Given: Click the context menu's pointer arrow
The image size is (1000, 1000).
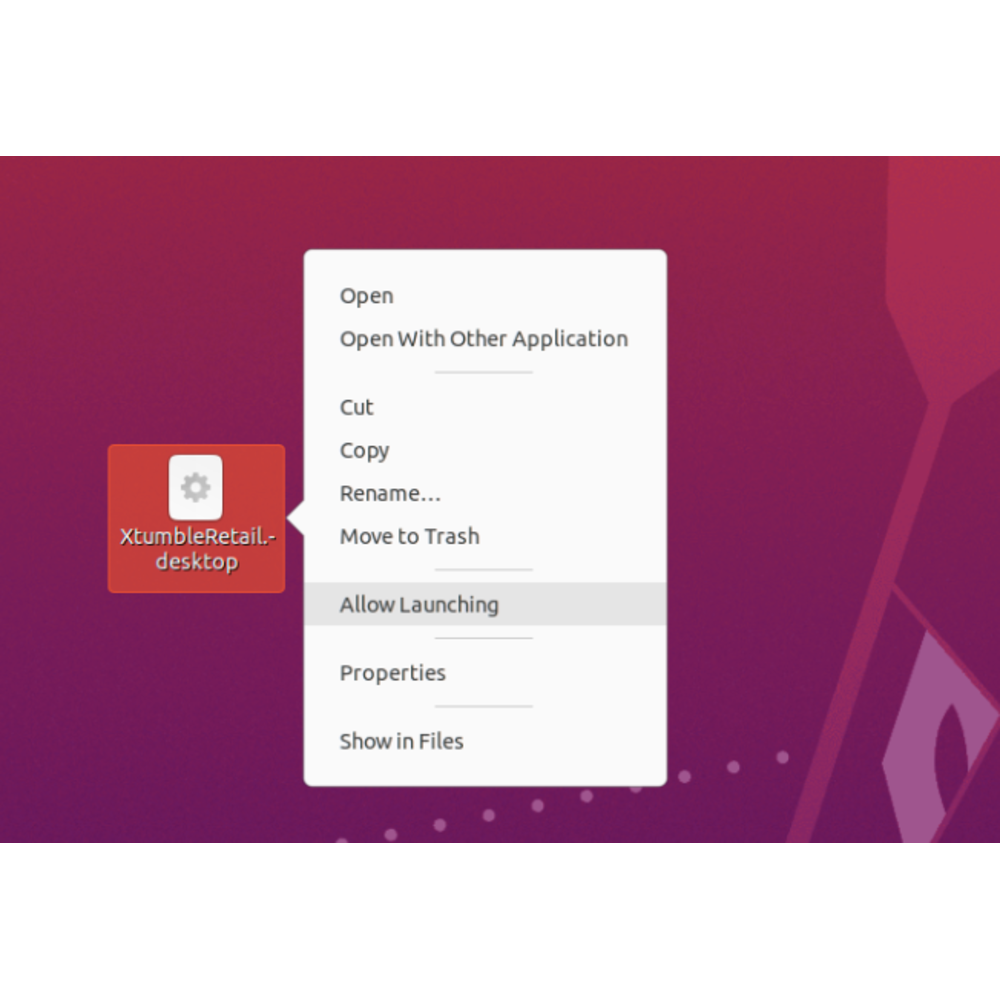Looking at the screenshot, I should pyautogui.click(x=295, y=518).
